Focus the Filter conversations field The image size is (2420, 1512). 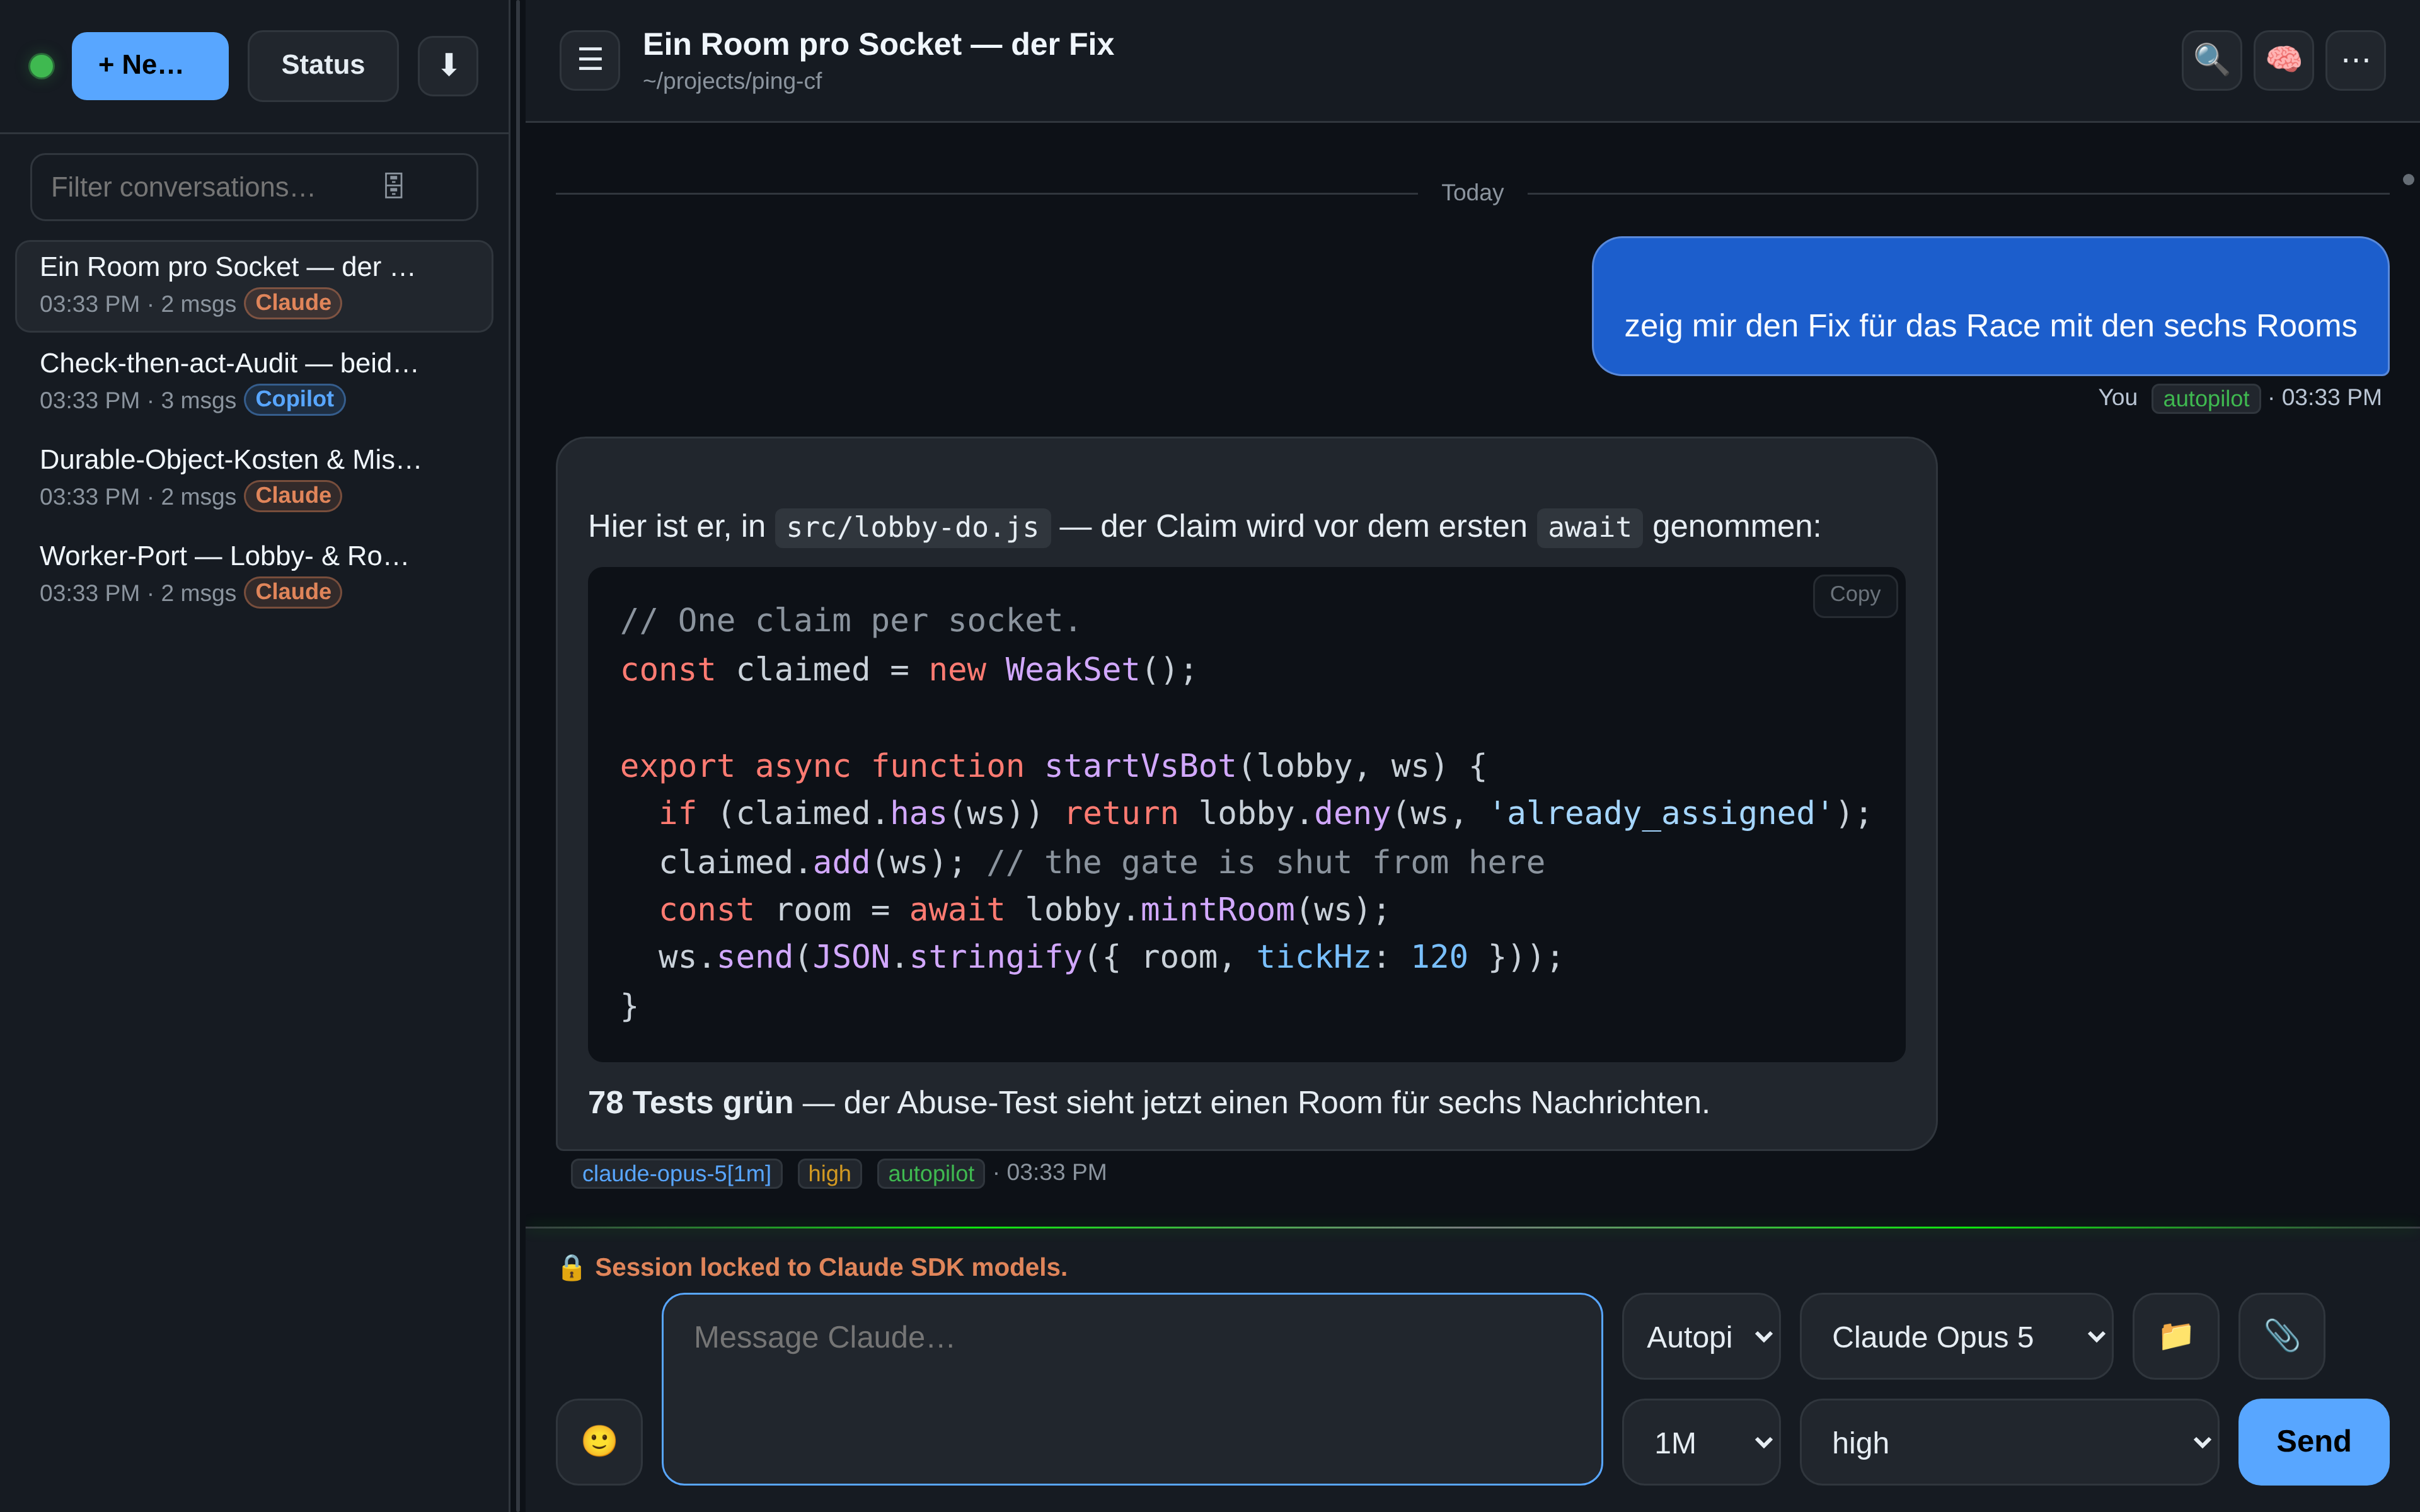pyautogui.click(x=254, y=187)
